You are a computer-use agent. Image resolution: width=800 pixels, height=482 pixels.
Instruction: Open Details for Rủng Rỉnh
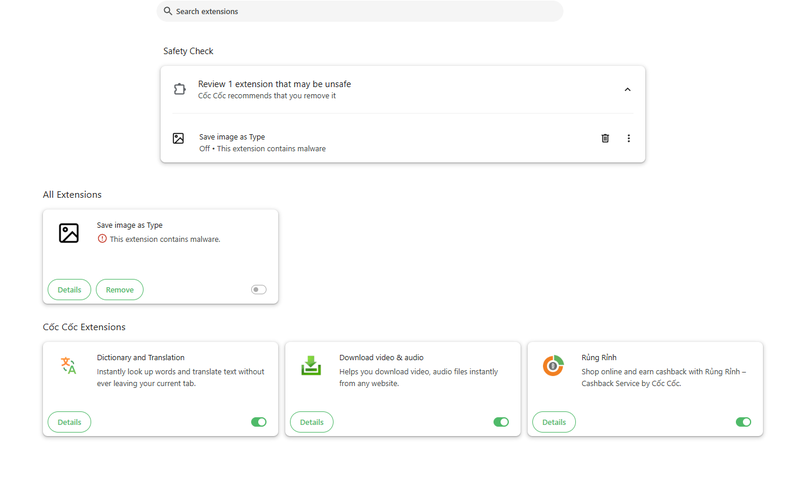click(554, 422)
